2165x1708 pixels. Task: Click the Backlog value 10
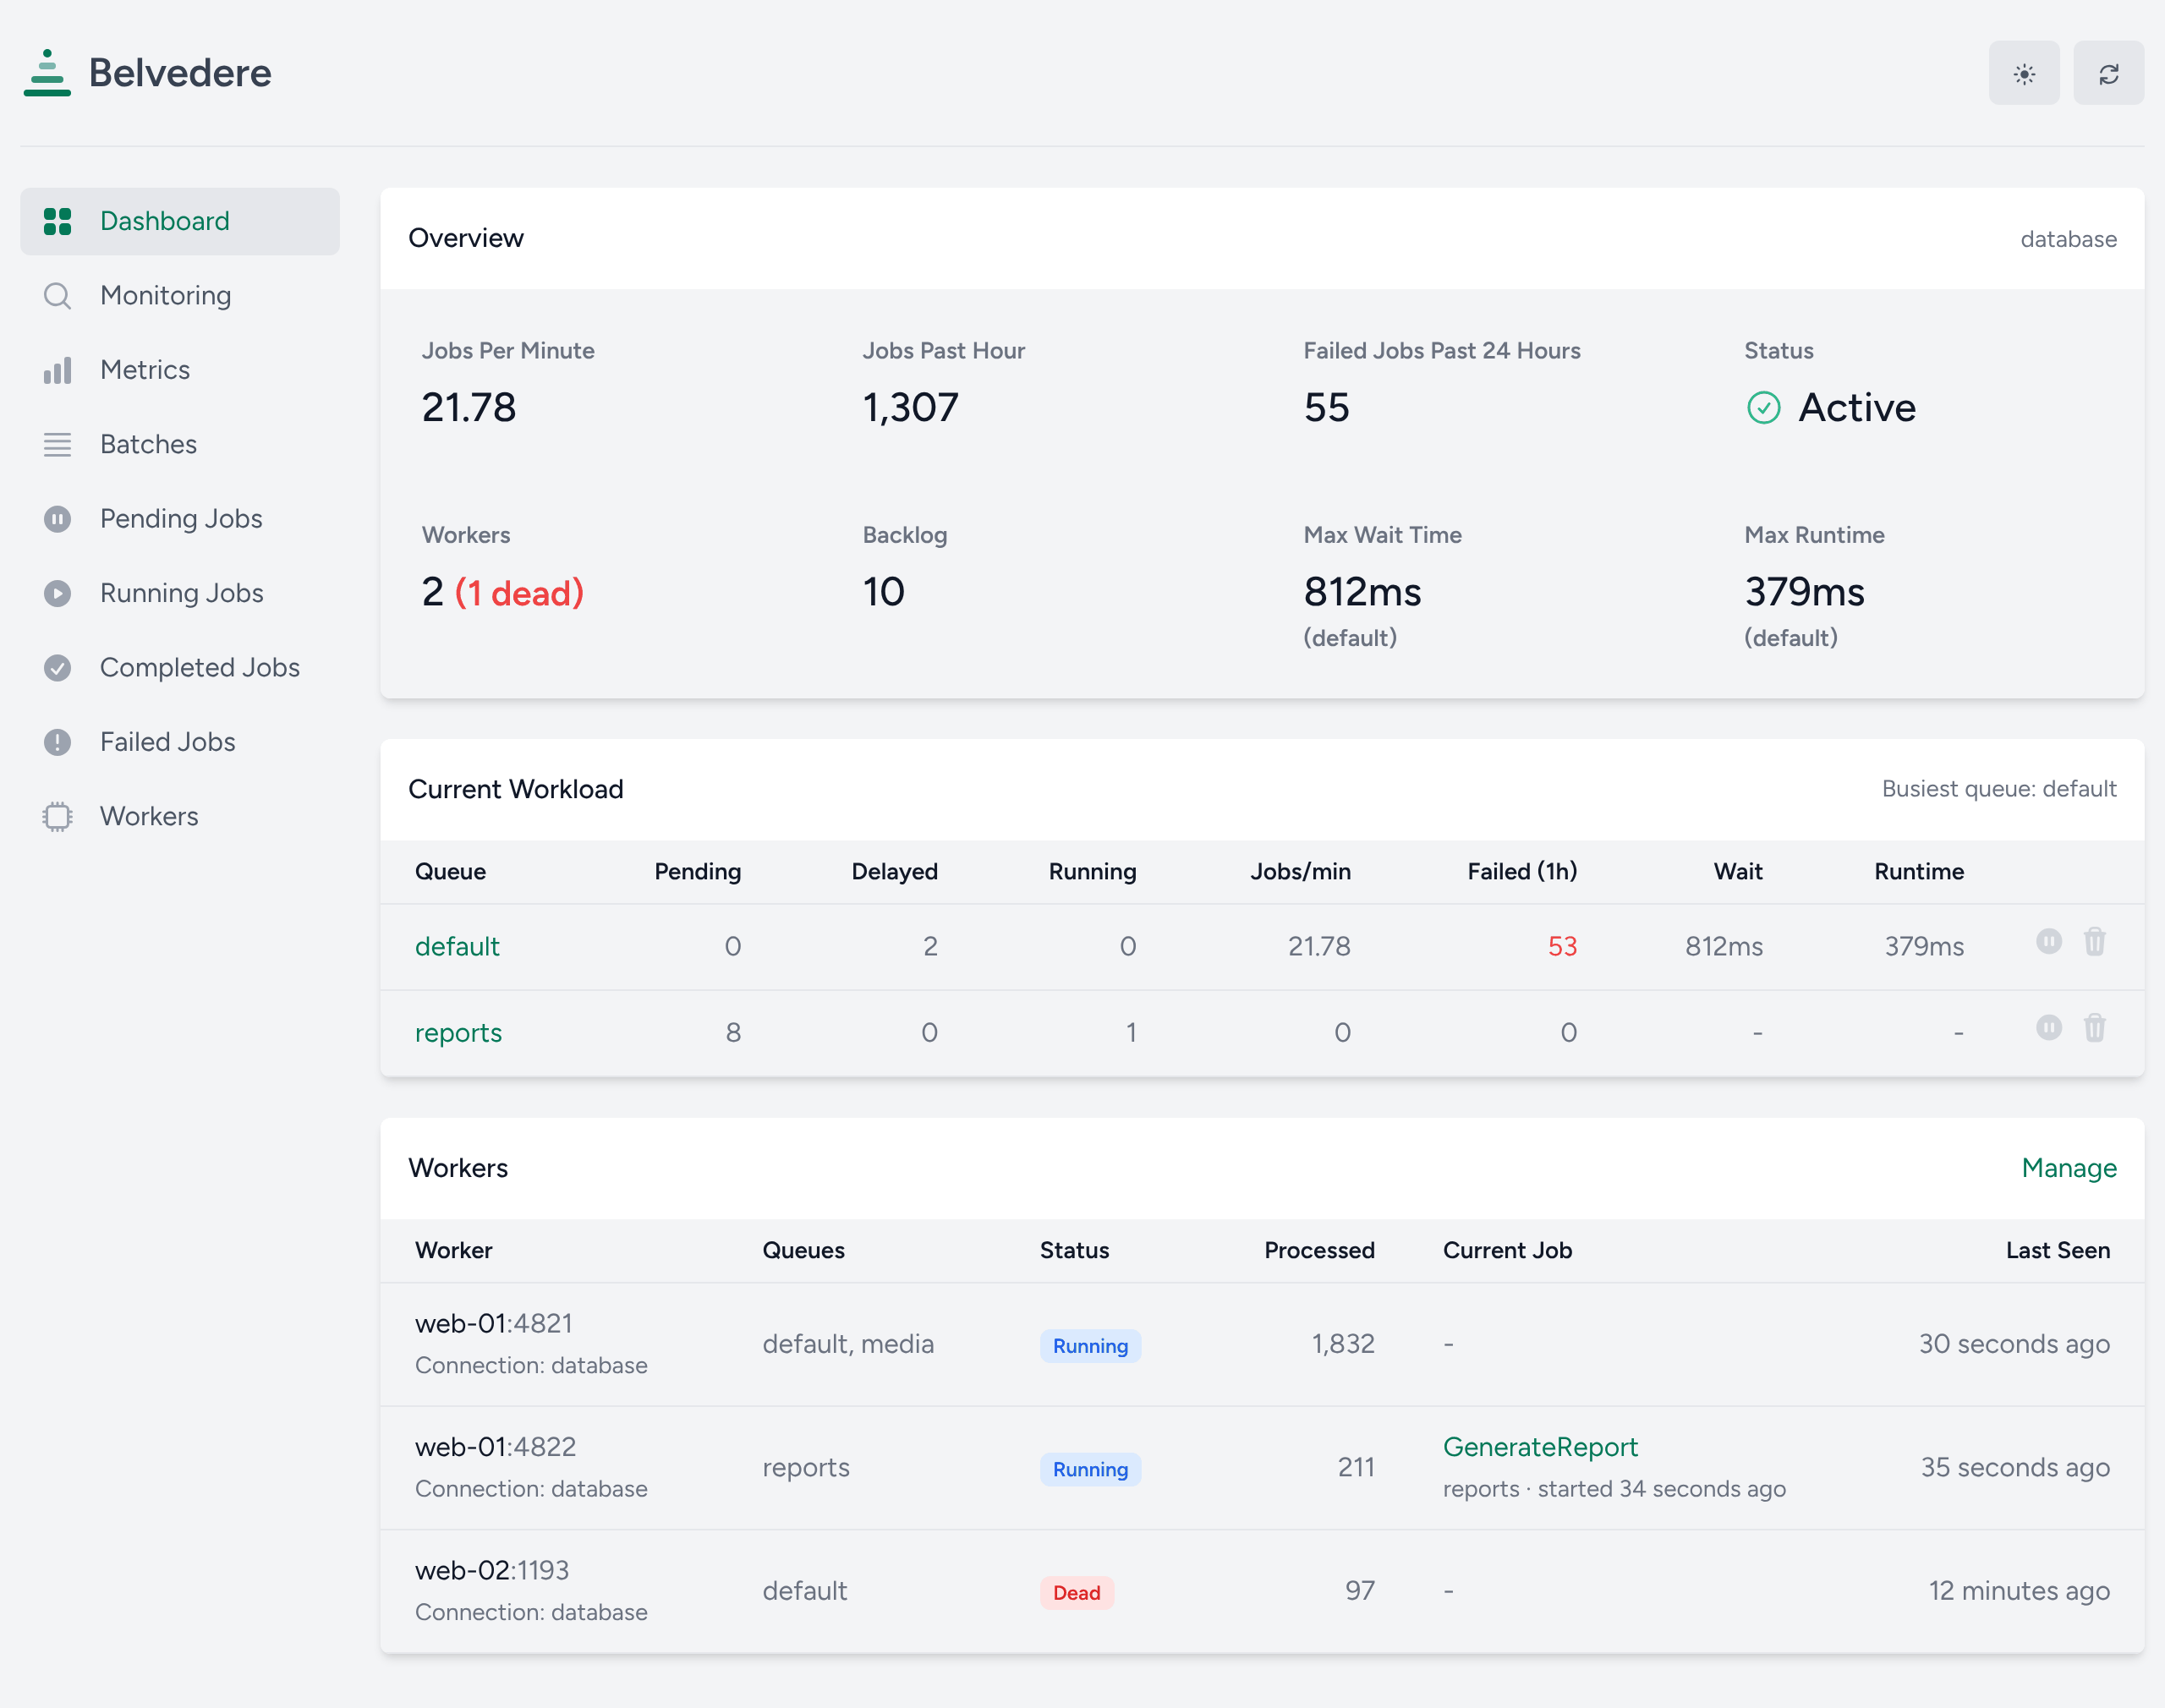pyautogui.click(x=883, y=592)
